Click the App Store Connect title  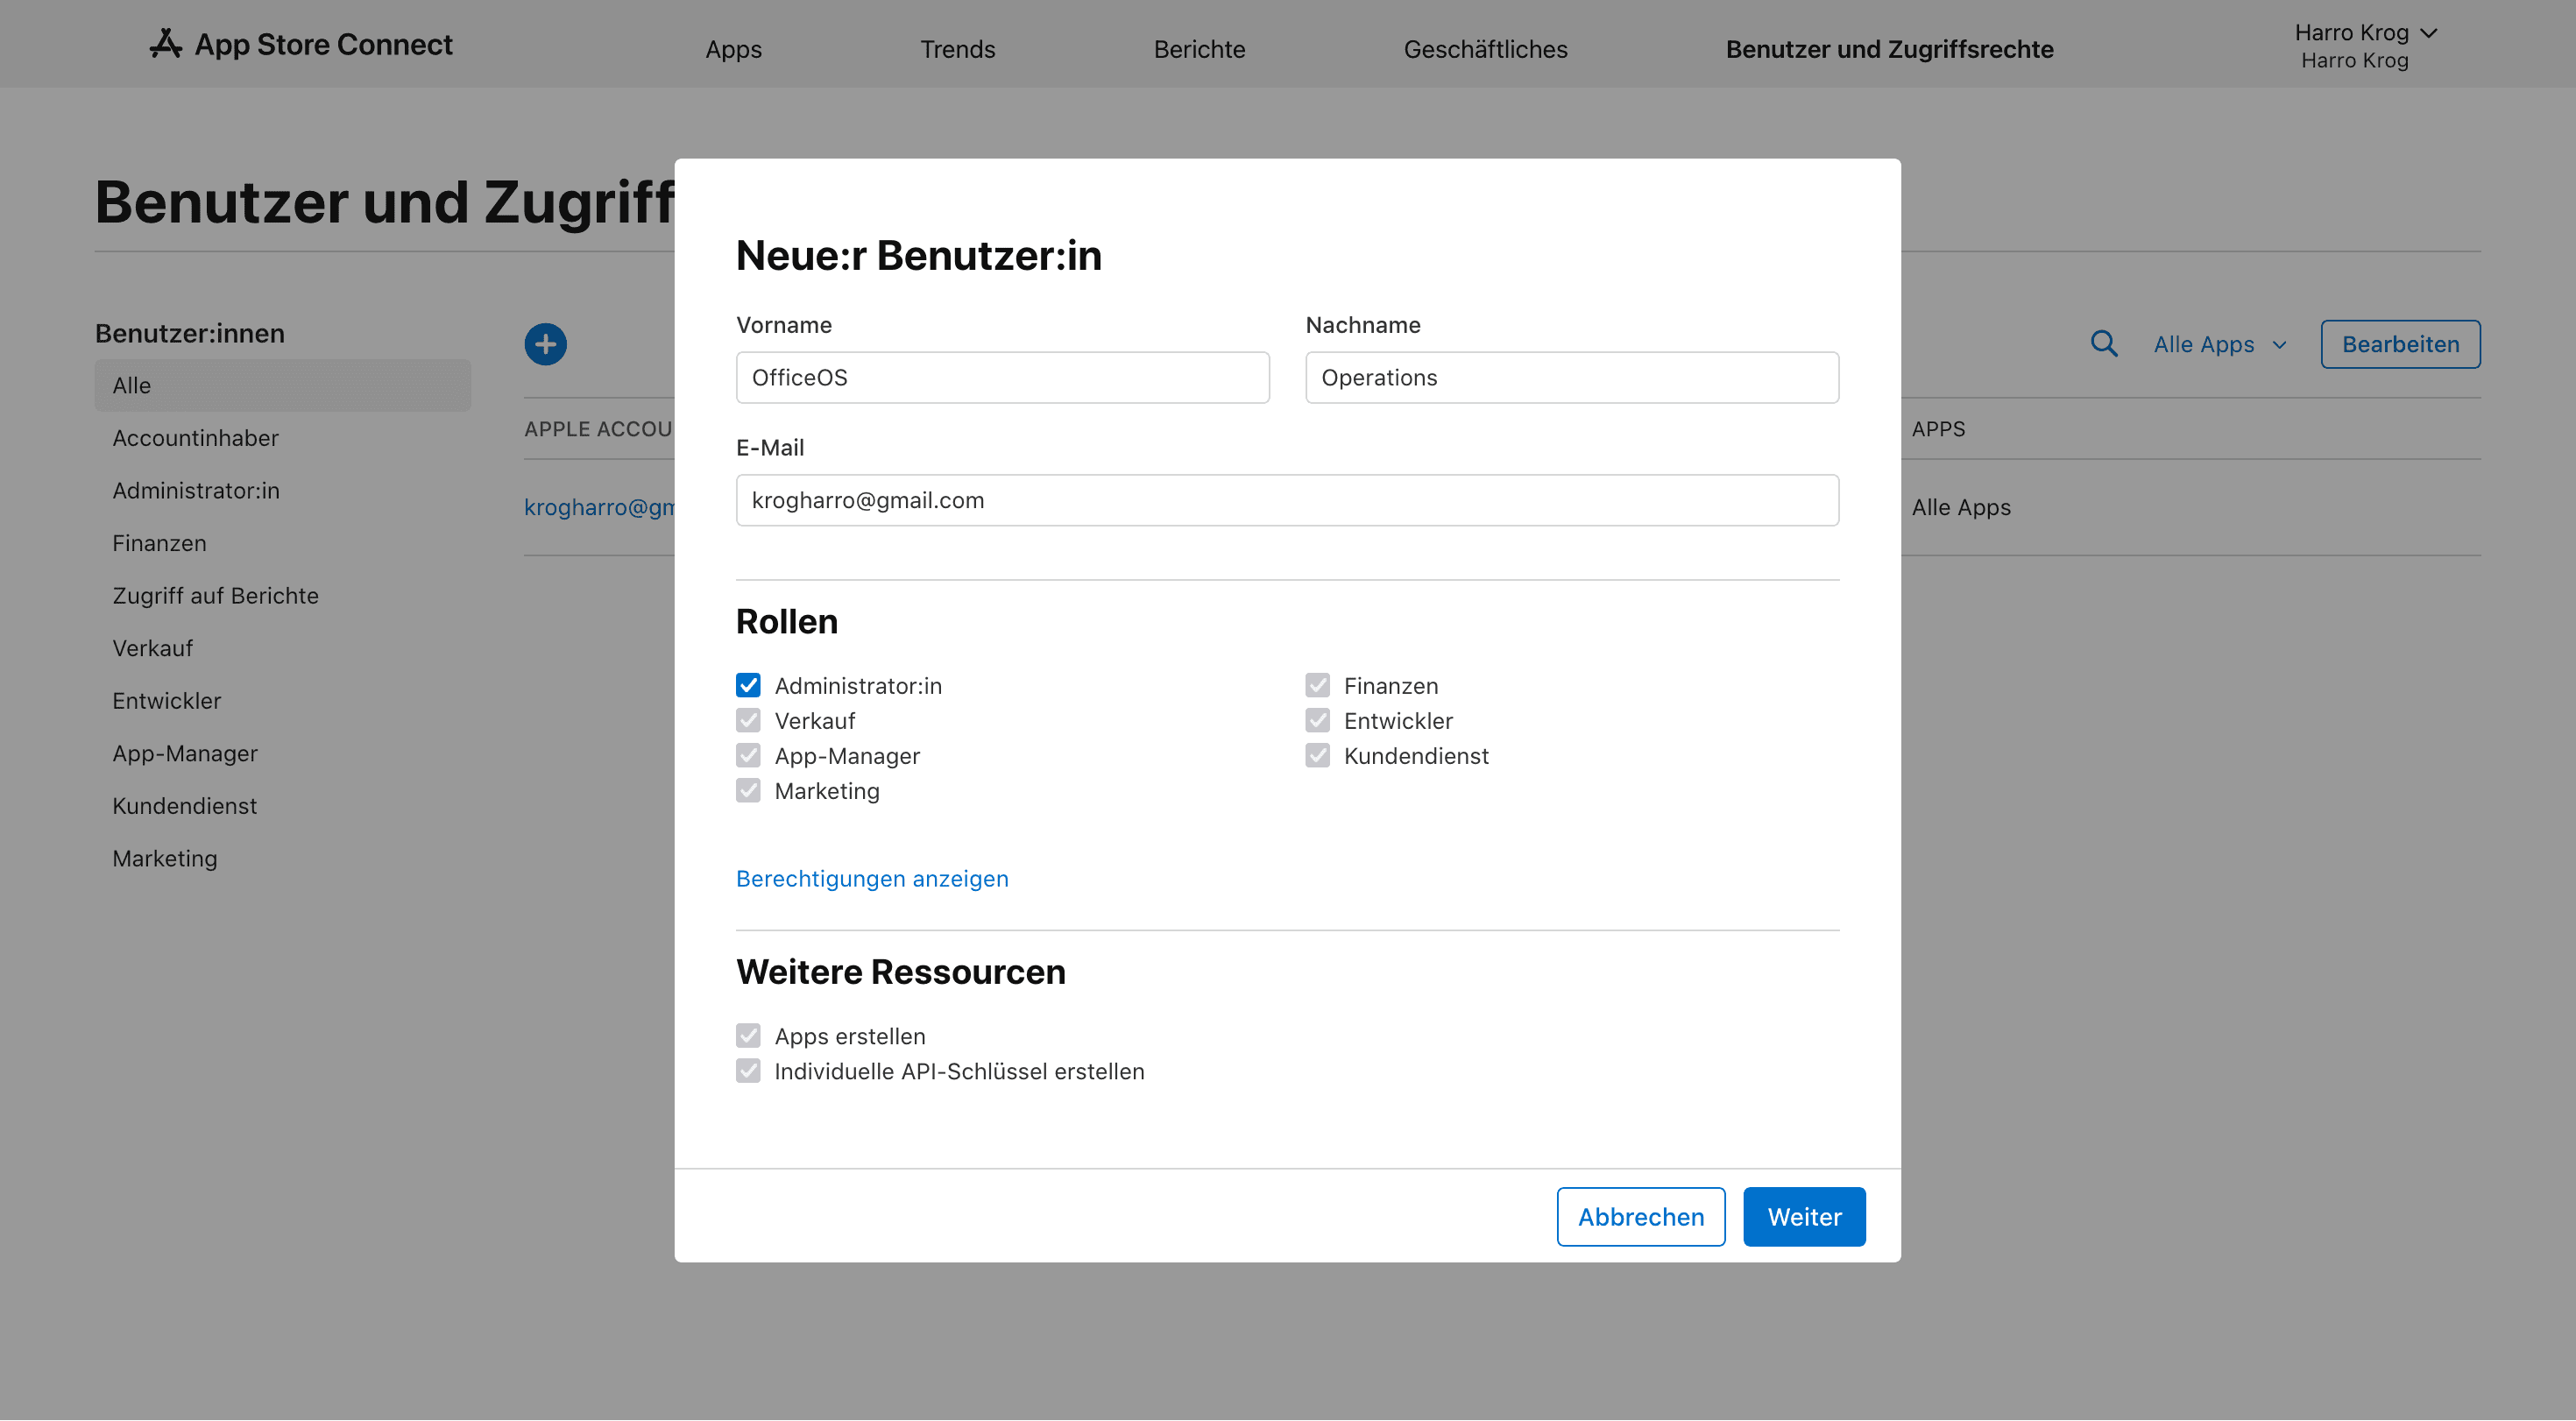pyautogui.click(x=323, y=44)
